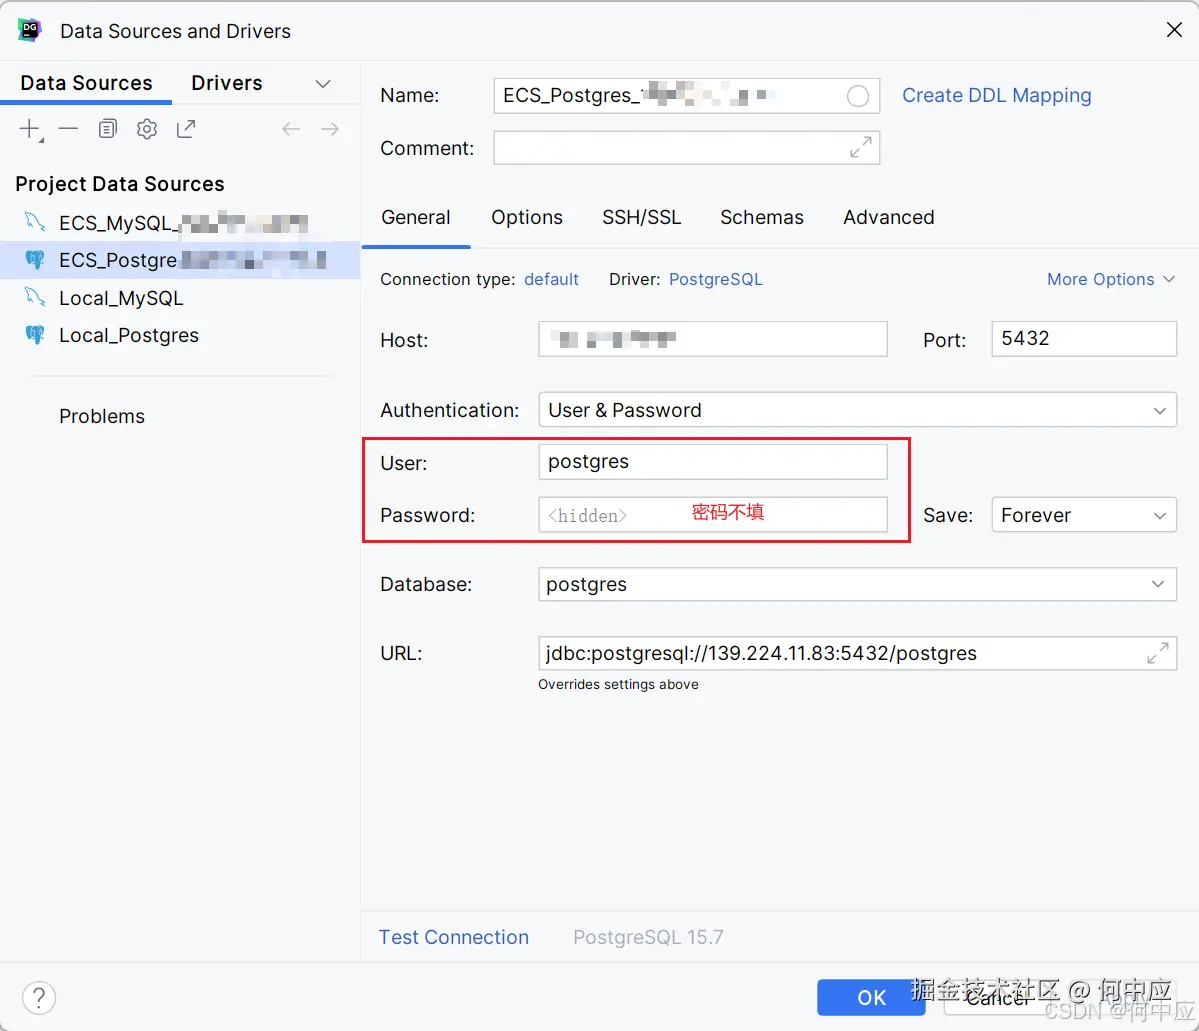Click PostgreSQL elephant icon beside ECS_Postgres entry
This screenshot has height=1031, width=1199.
(x=34, y=260)
